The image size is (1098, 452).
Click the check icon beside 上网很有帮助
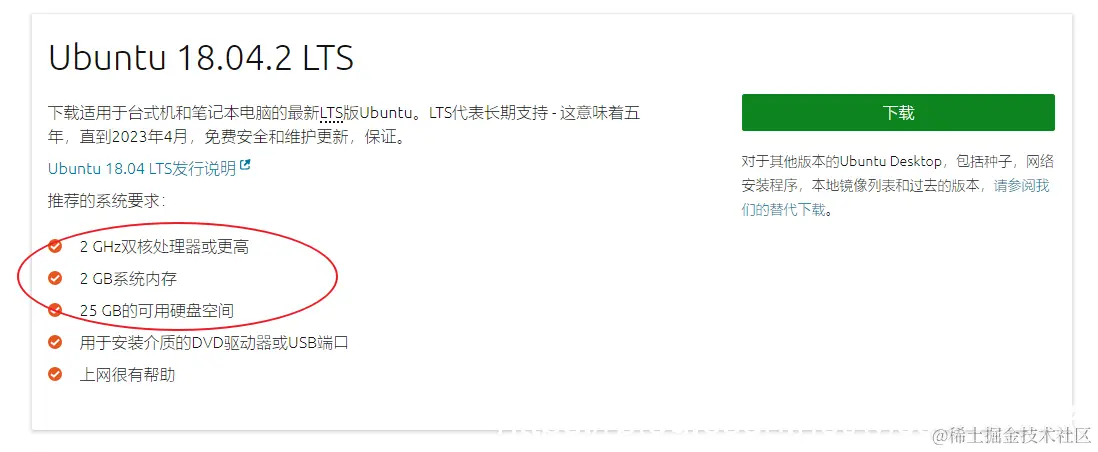click(x=55, y=374)
